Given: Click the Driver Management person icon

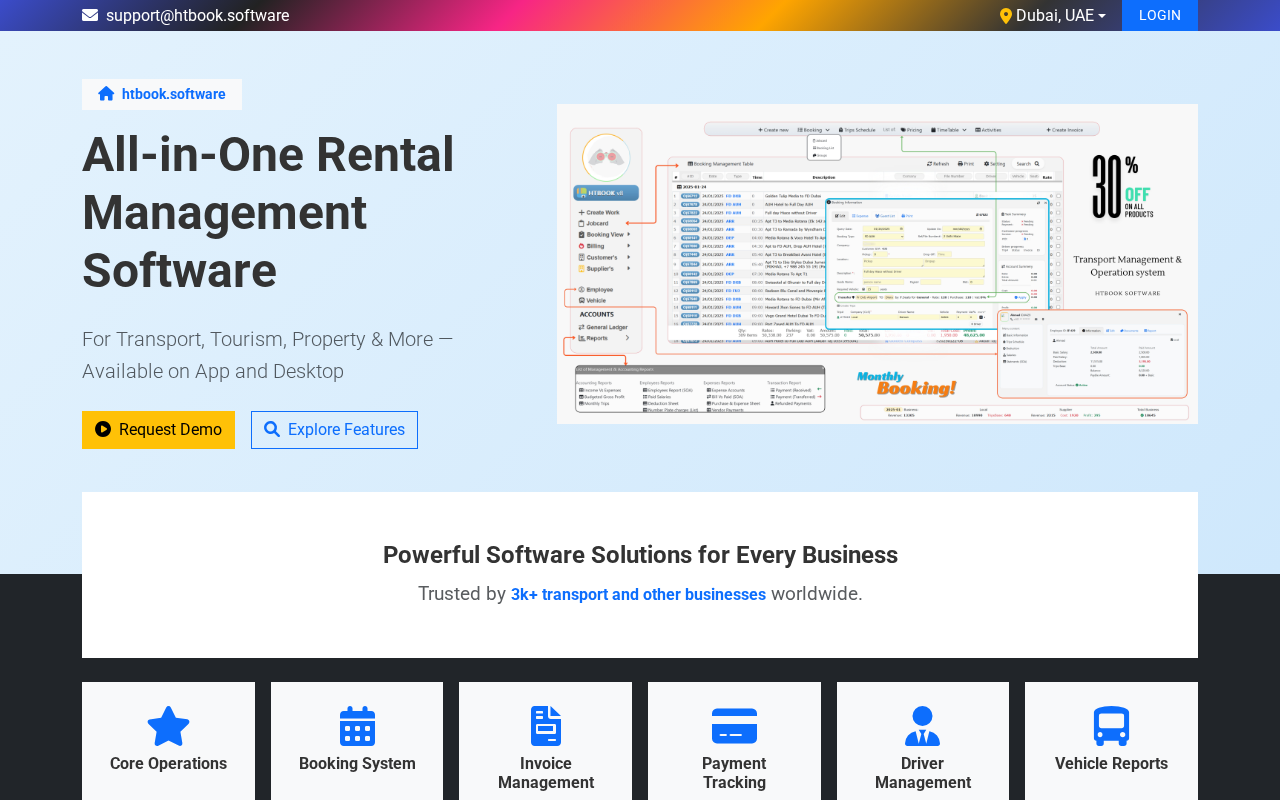Looking at the screenshot, I should (x=922, y=726).
